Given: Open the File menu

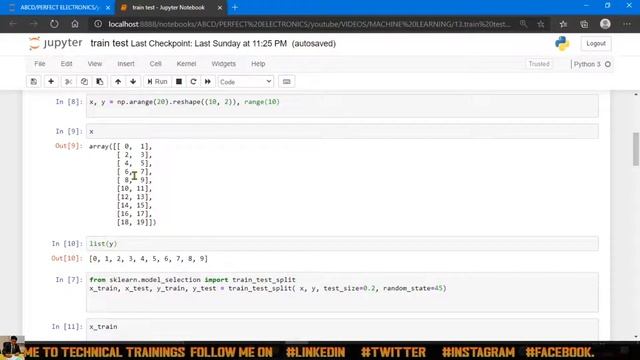Looking at the screenshot, I should click(40, 64).
